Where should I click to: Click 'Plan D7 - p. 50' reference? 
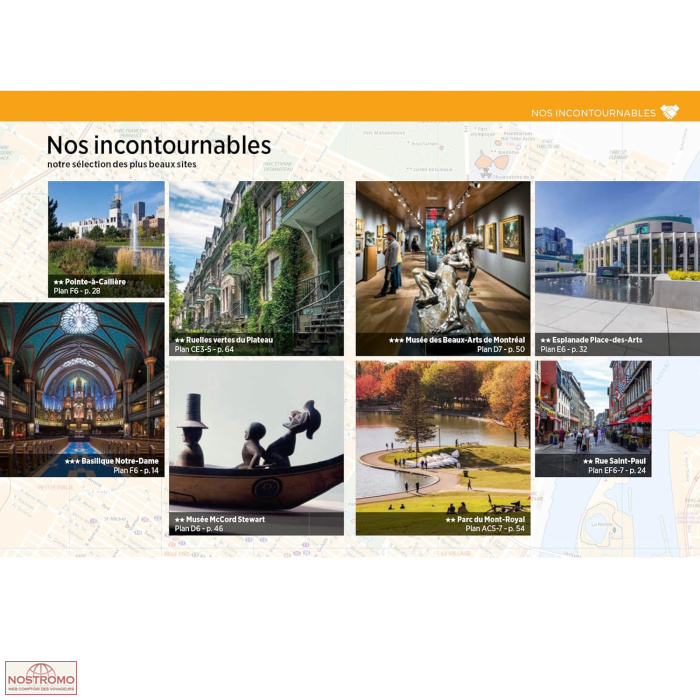tap(501, 350)
